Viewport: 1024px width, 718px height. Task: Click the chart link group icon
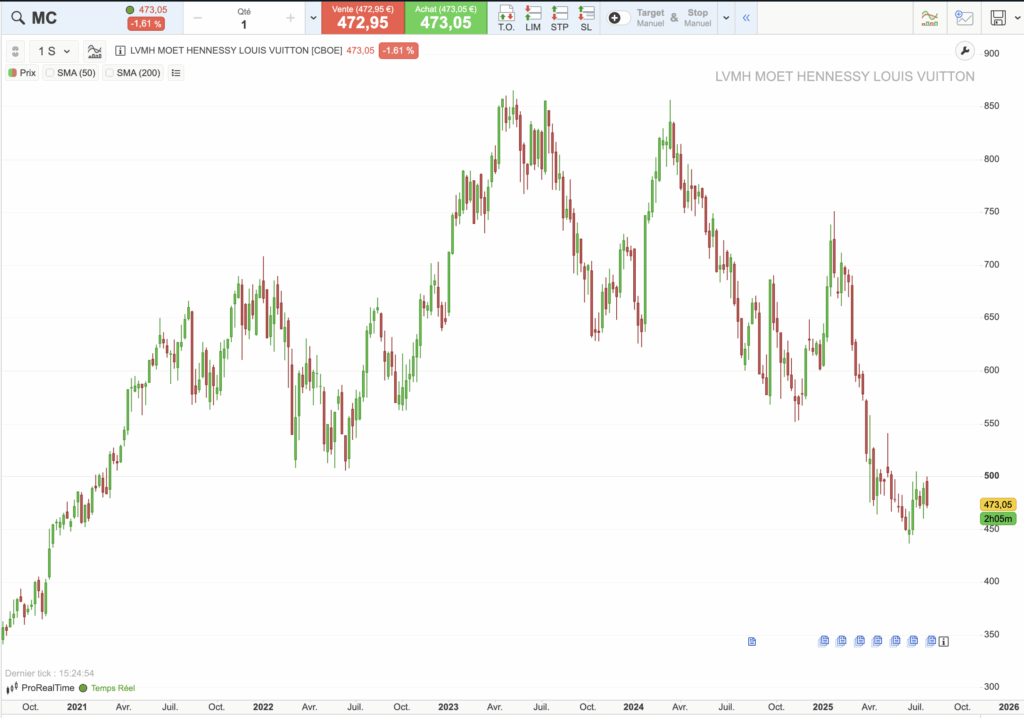click(x=15, y=51)
